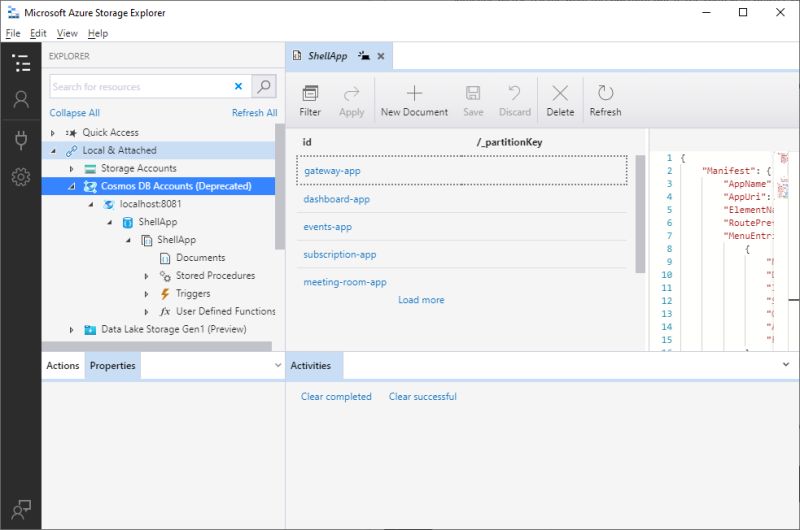Click the localhost:8081 emulator icon
This screenshot has height=530, width=800.
point(109,204)
